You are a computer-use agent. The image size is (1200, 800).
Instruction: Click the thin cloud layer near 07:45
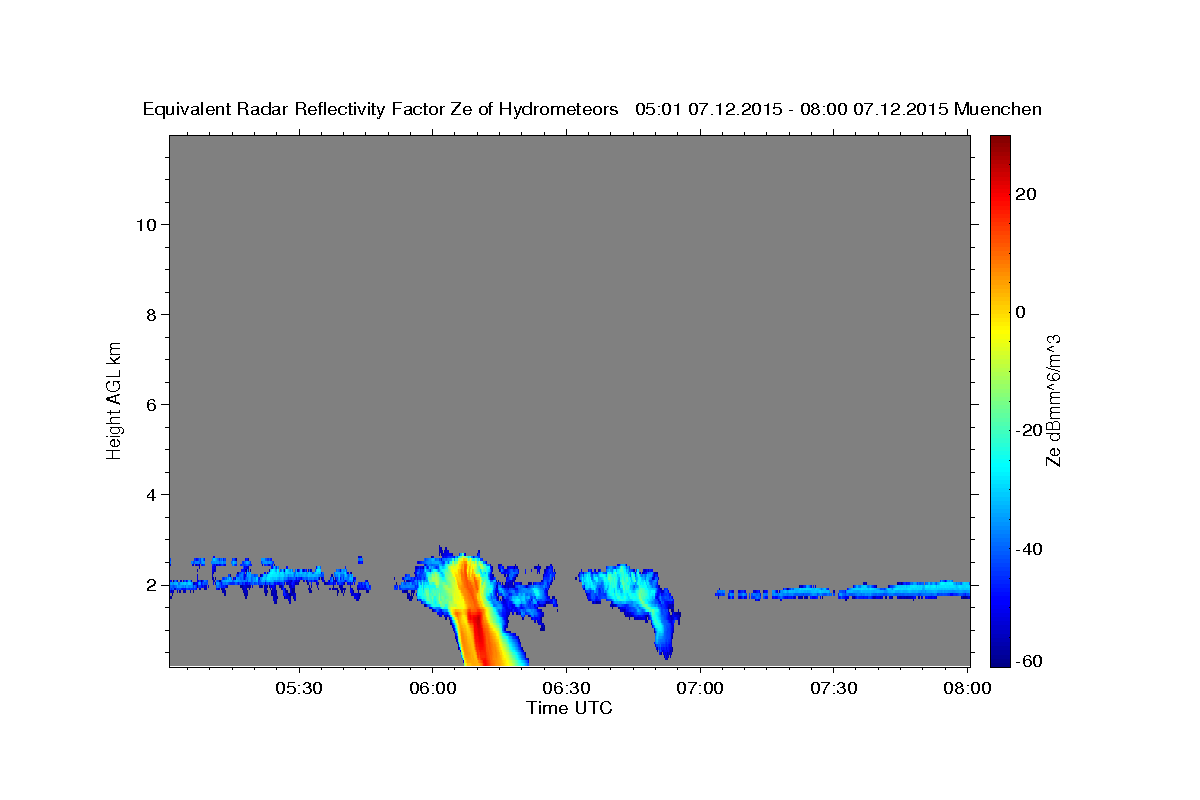click(905, 589)
